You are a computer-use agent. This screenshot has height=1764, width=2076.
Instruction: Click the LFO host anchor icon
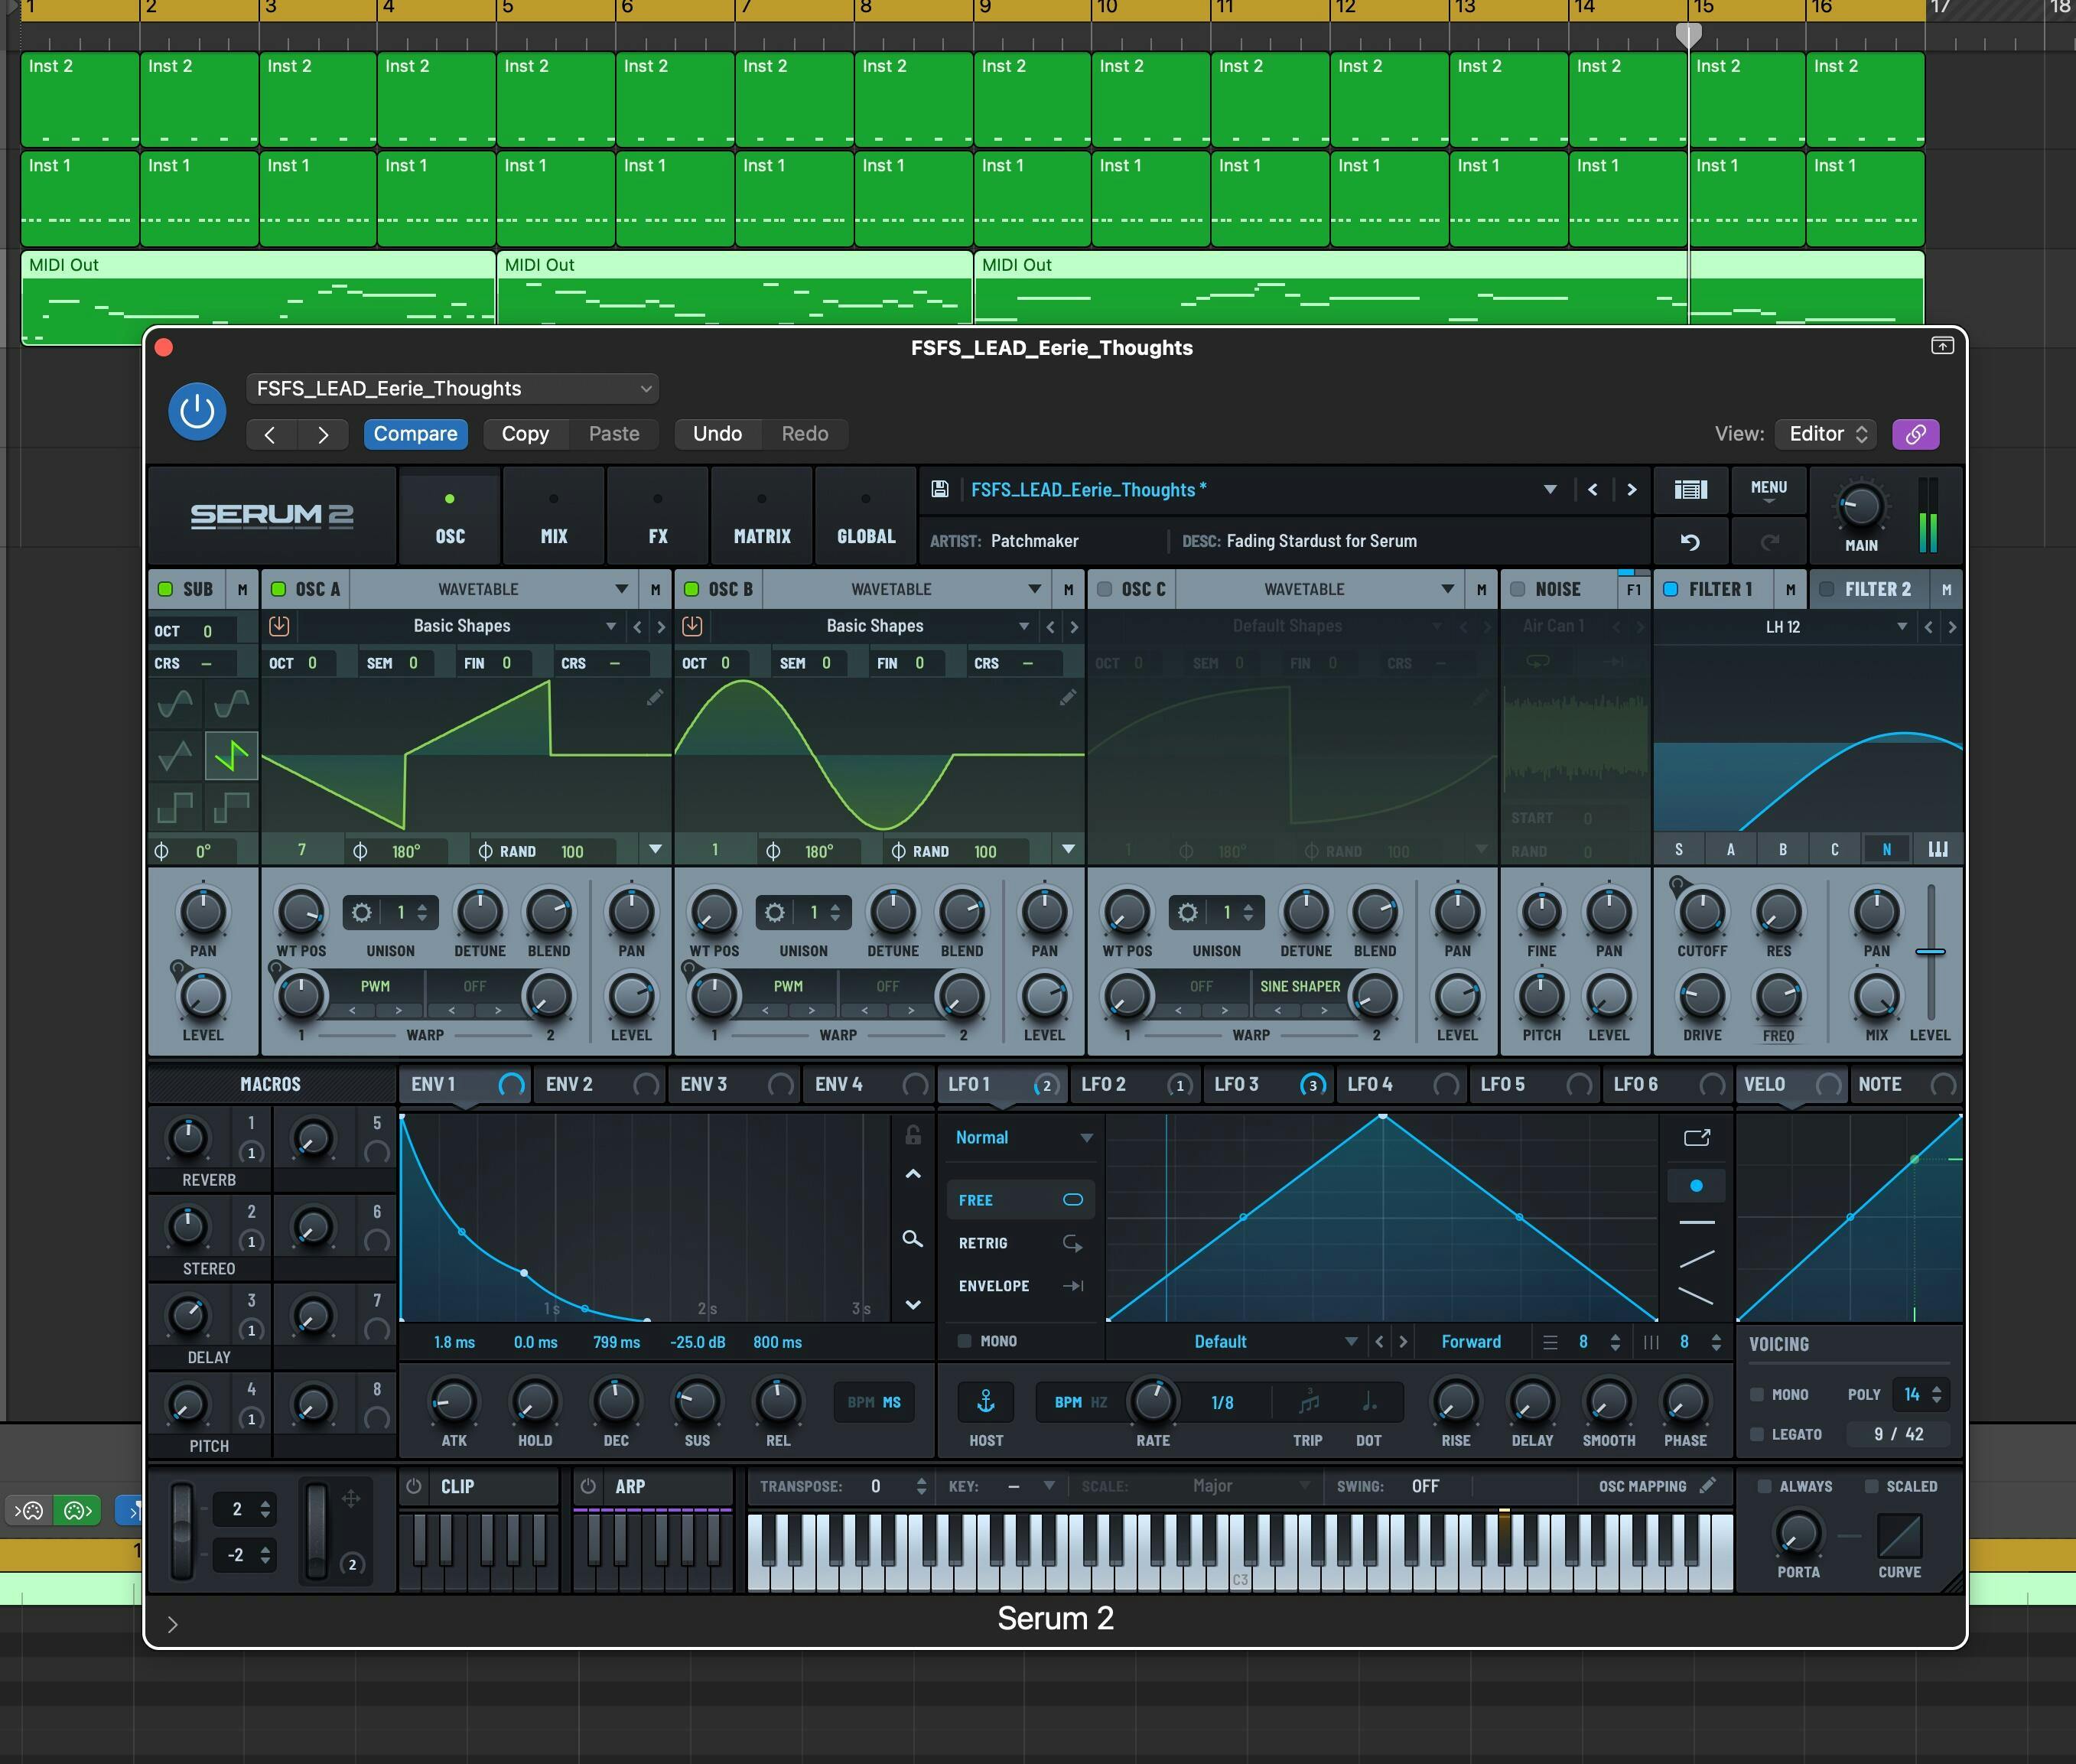tap(985, 1402)
